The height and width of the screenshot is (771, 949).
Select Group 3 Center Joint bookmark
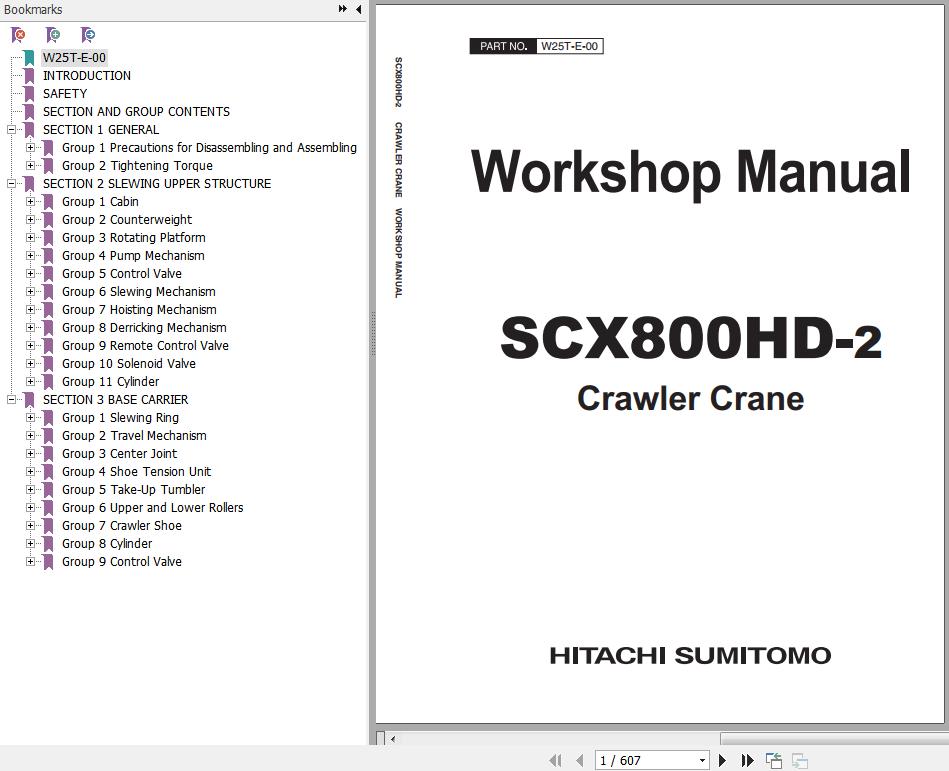(120, 453)
